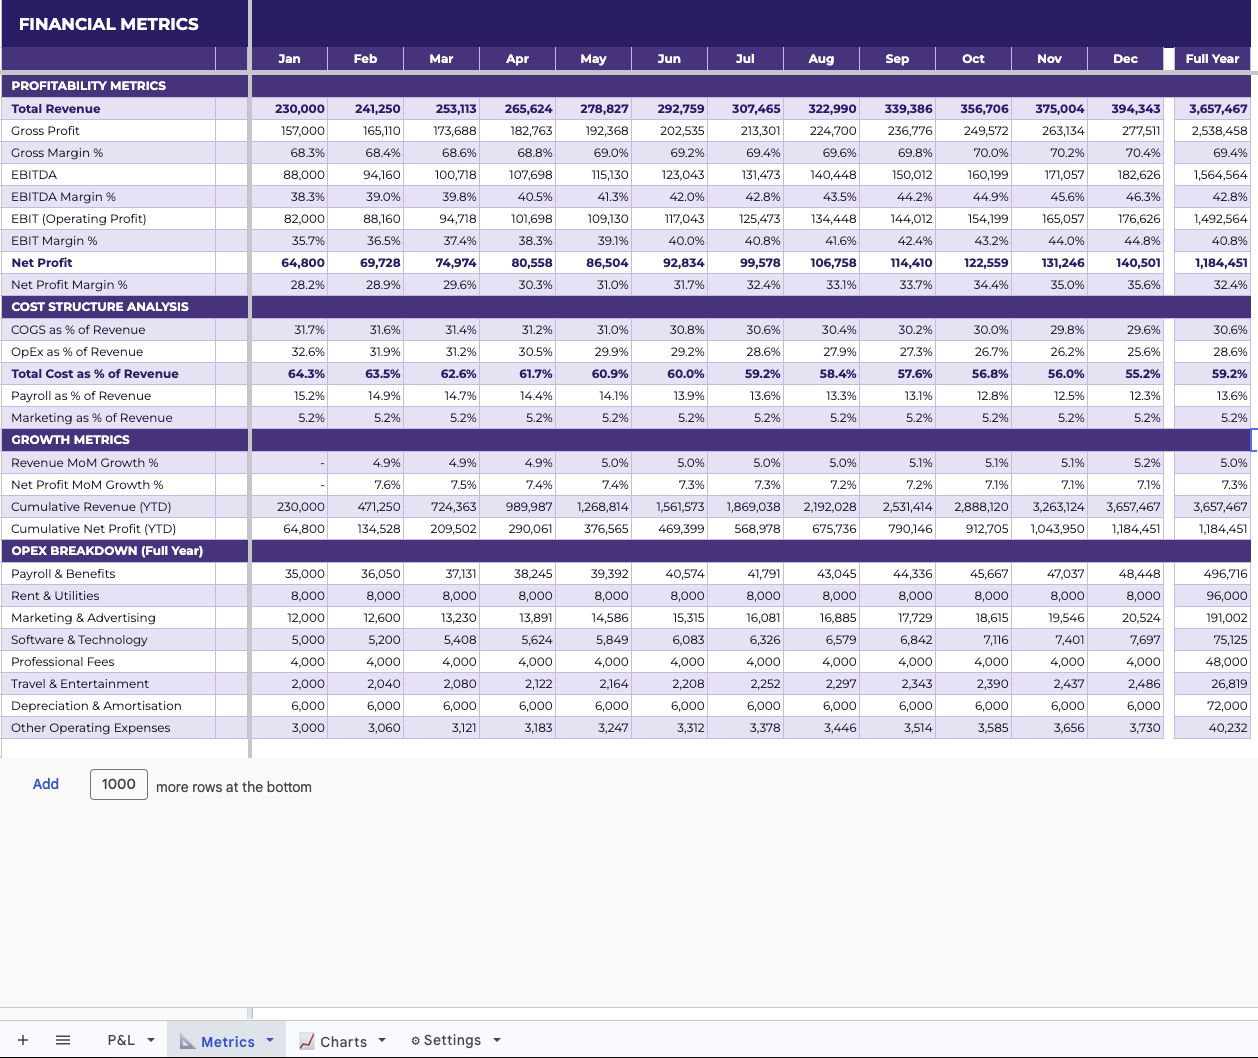Switch to the P&L sheet tab
The image size is (1258, 1058).
pyautogui.click(x=121, y=1040)
